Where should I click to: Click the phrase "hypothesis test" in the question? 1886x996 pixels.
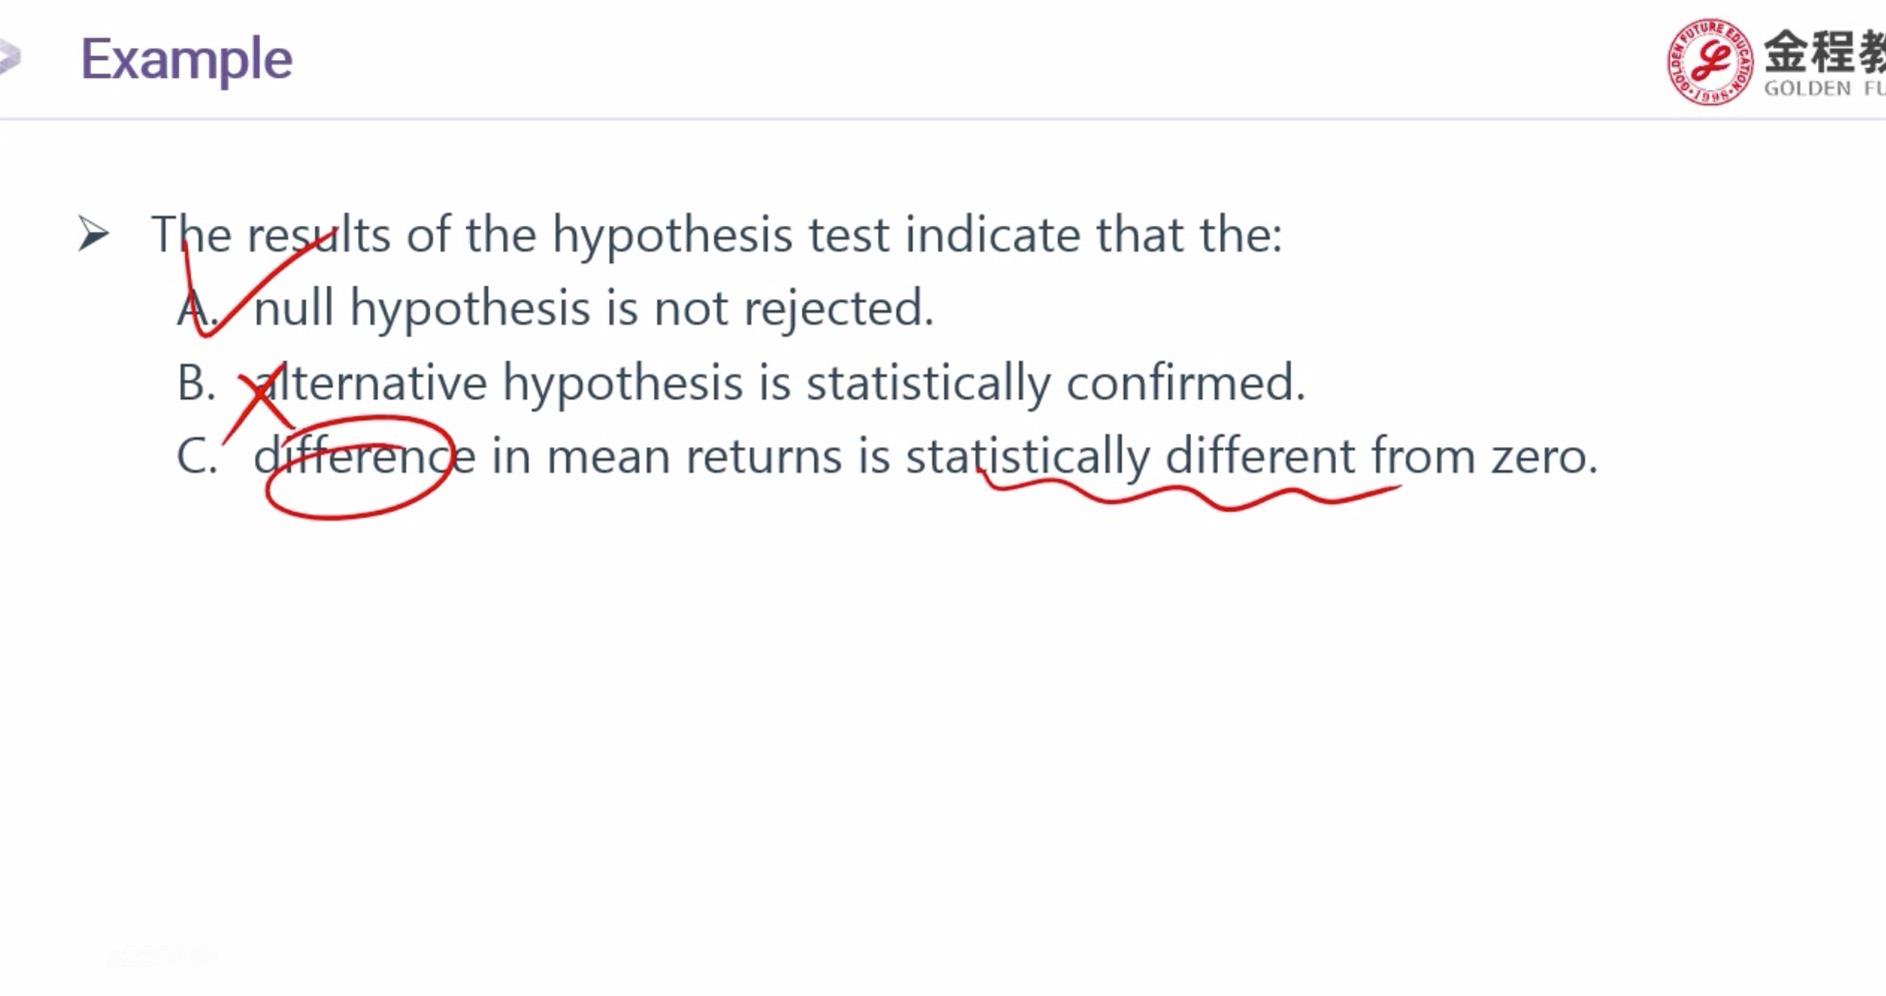720,235
